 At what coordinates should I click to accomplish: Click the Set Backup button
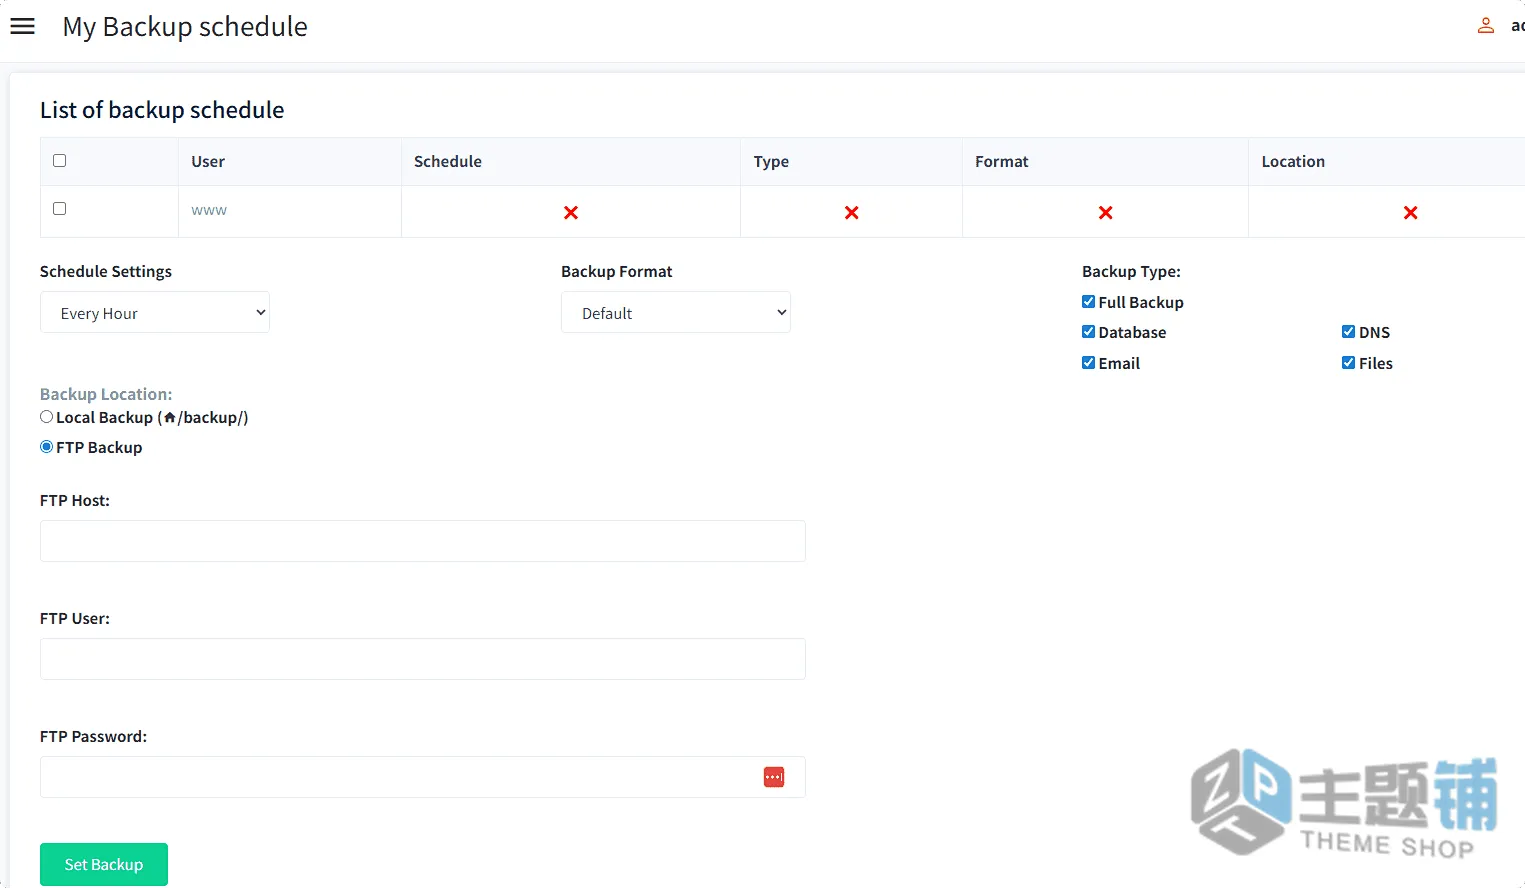point(104,864)
